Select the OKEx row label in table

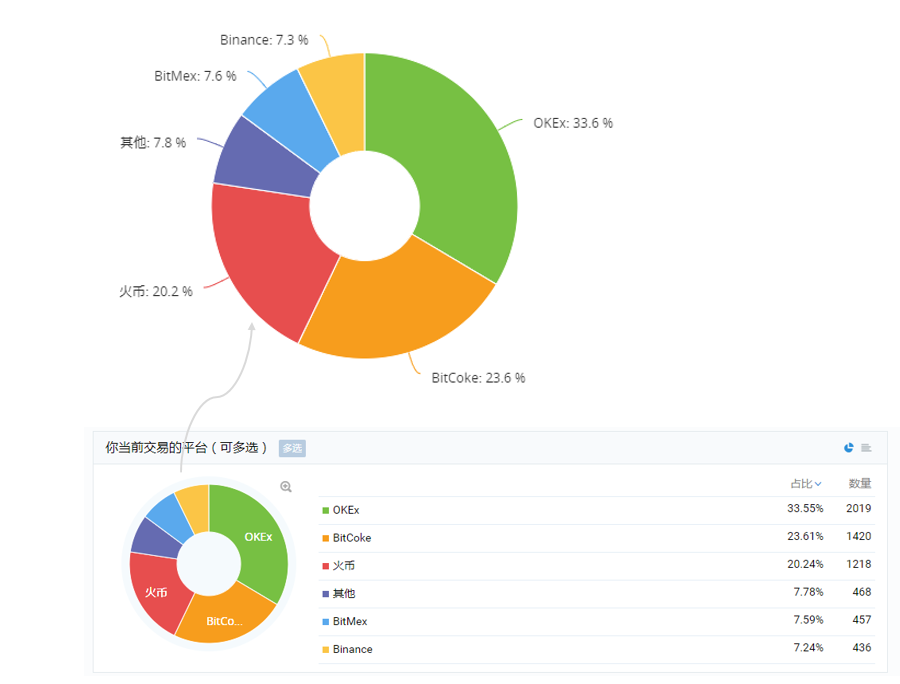[346, 510]
